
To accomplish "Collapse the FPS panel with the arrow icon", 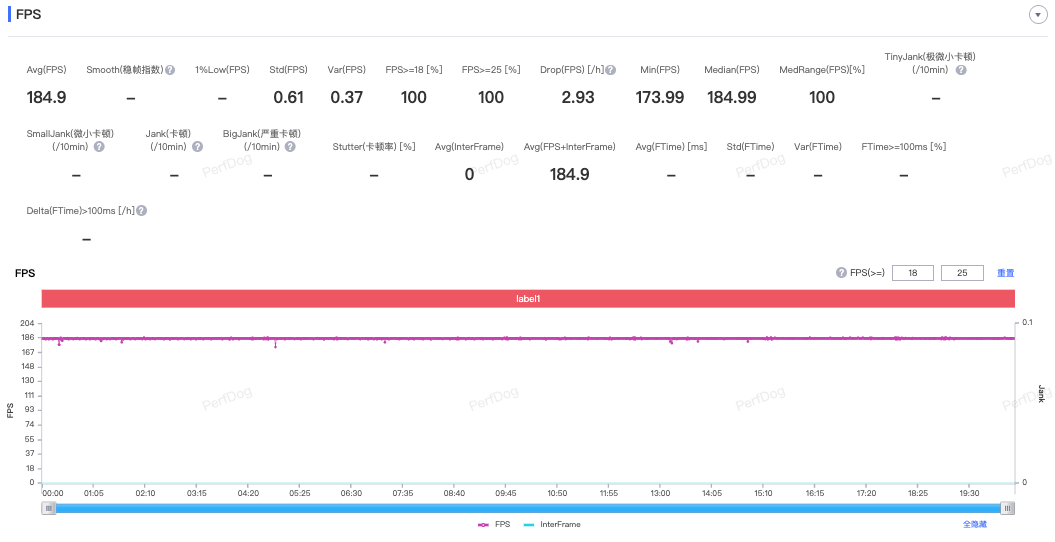I will point(1038,15).
